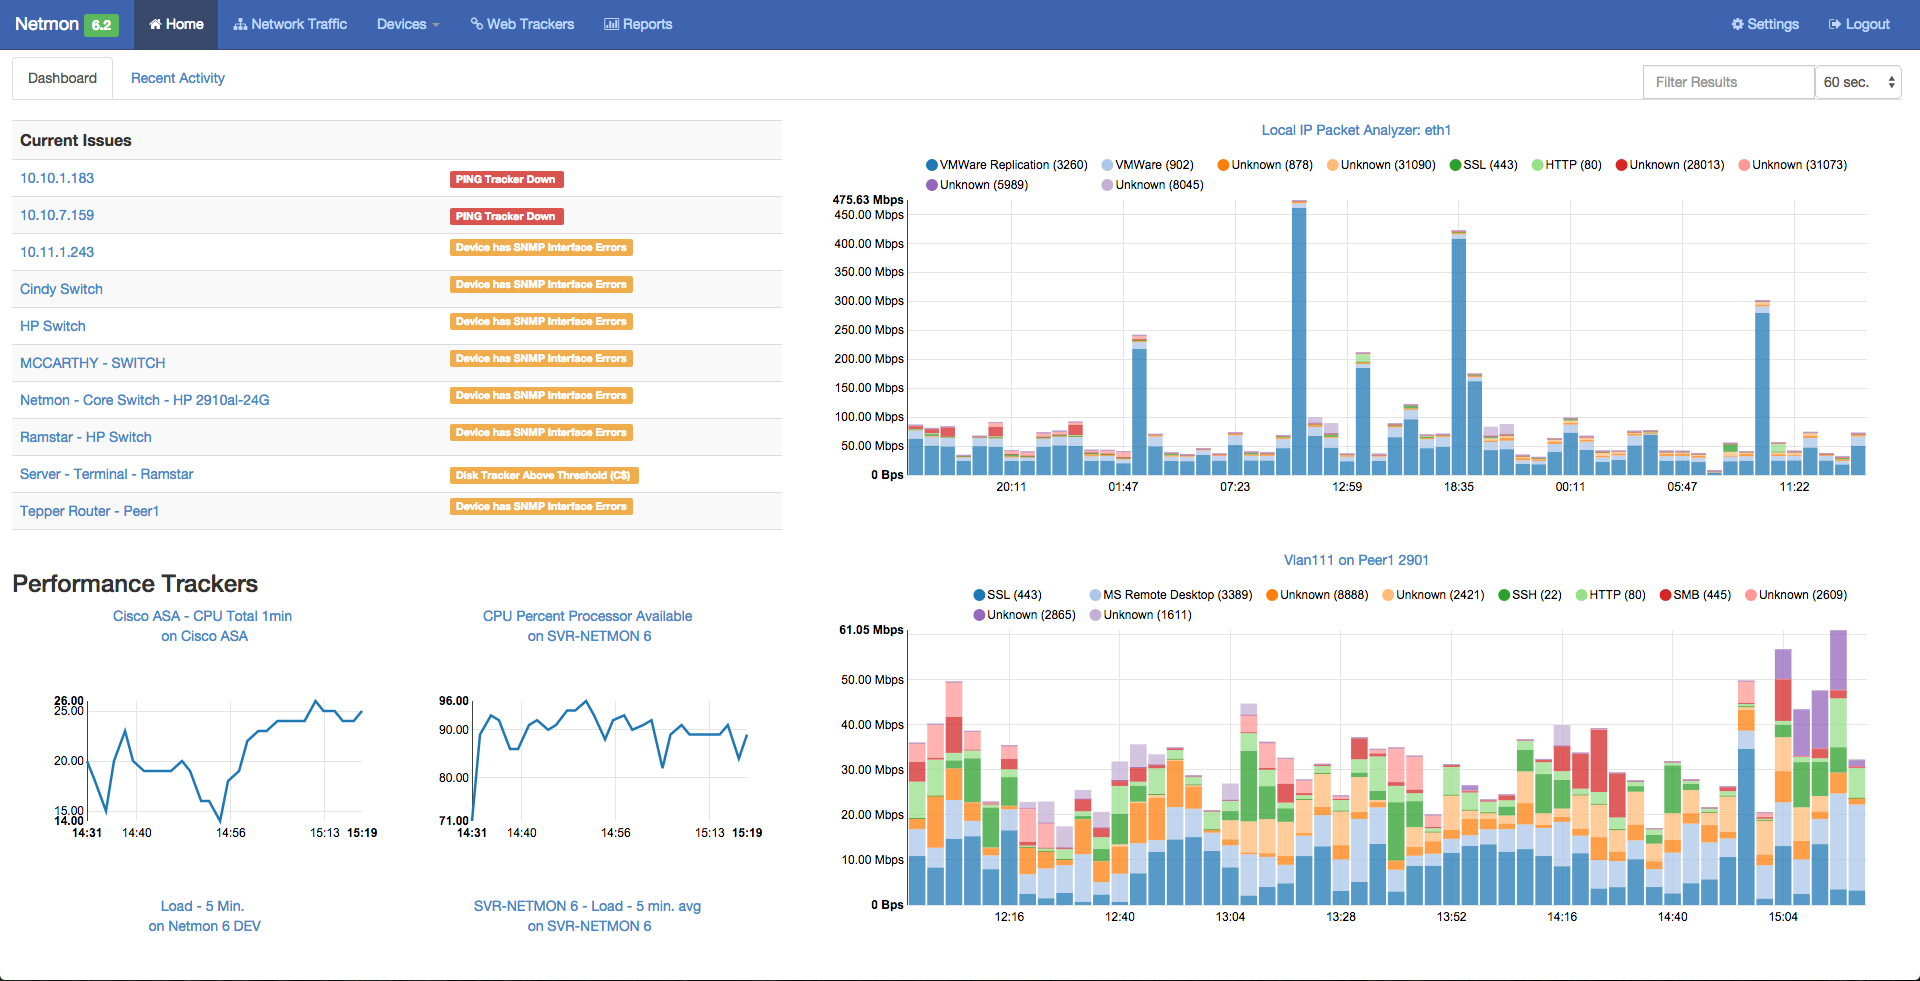Toggle Unknown (5989) legend series

point(977,185)
